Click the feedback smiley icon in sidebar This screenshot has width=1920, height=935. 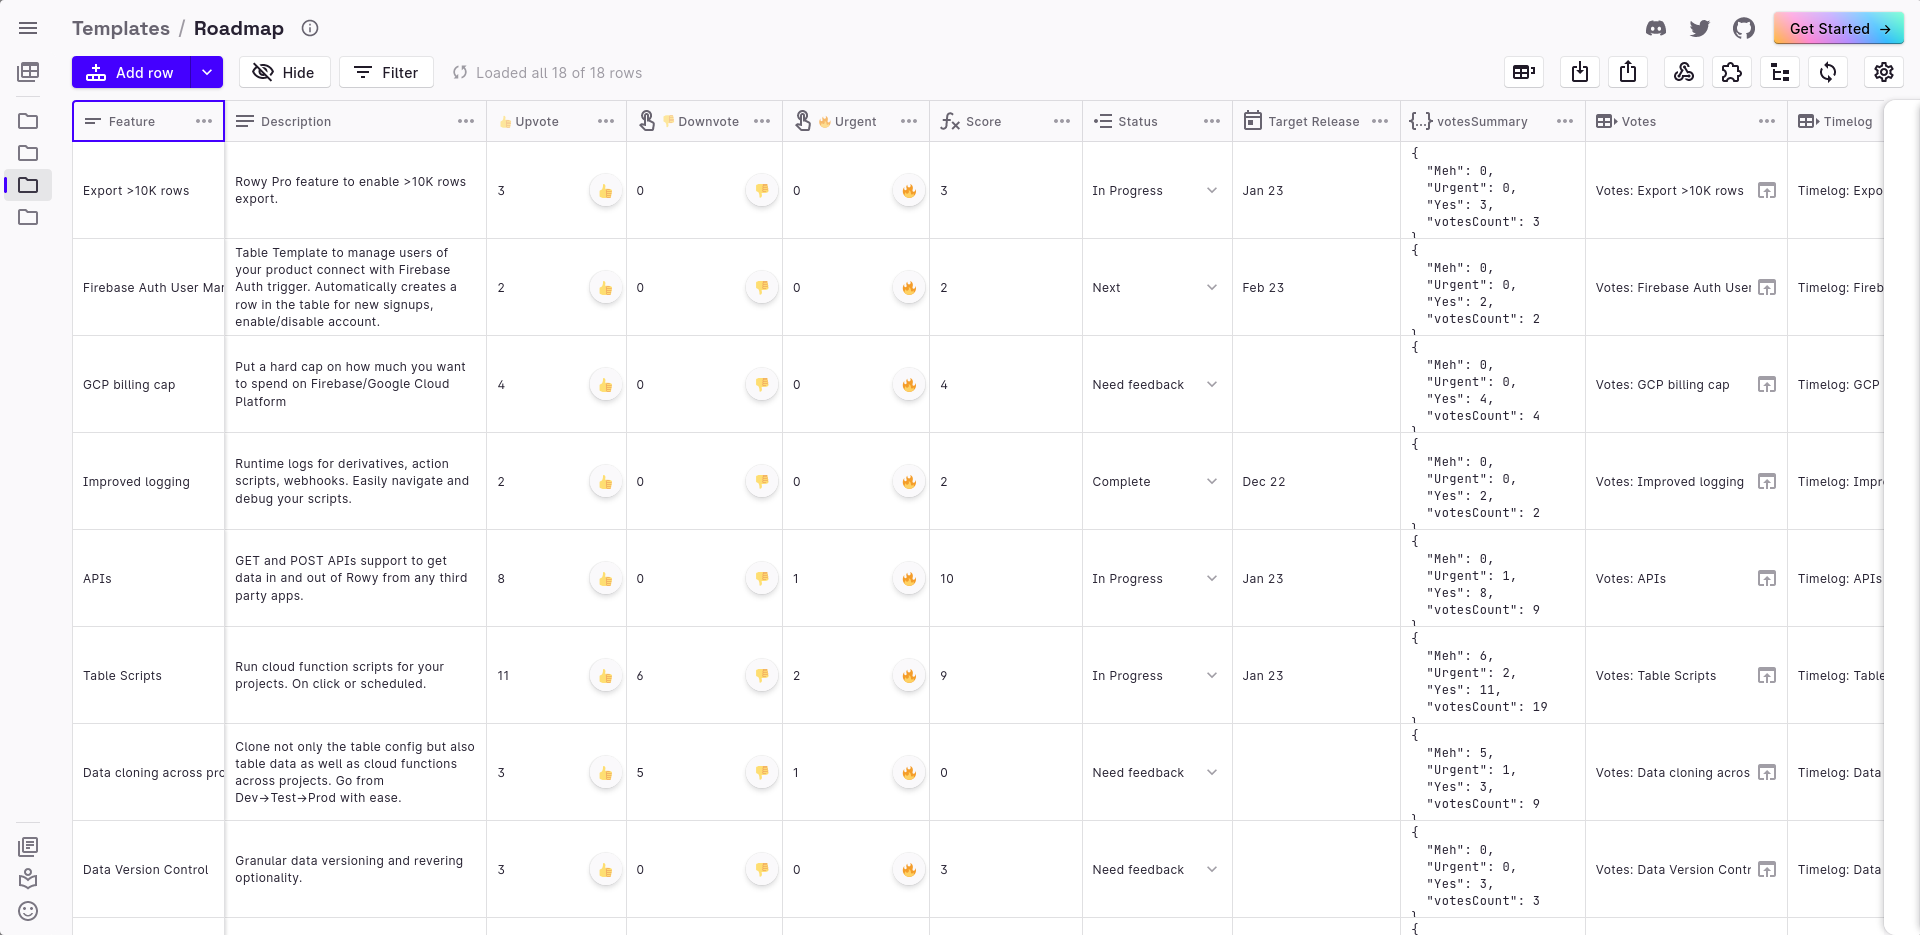[28, 911]
